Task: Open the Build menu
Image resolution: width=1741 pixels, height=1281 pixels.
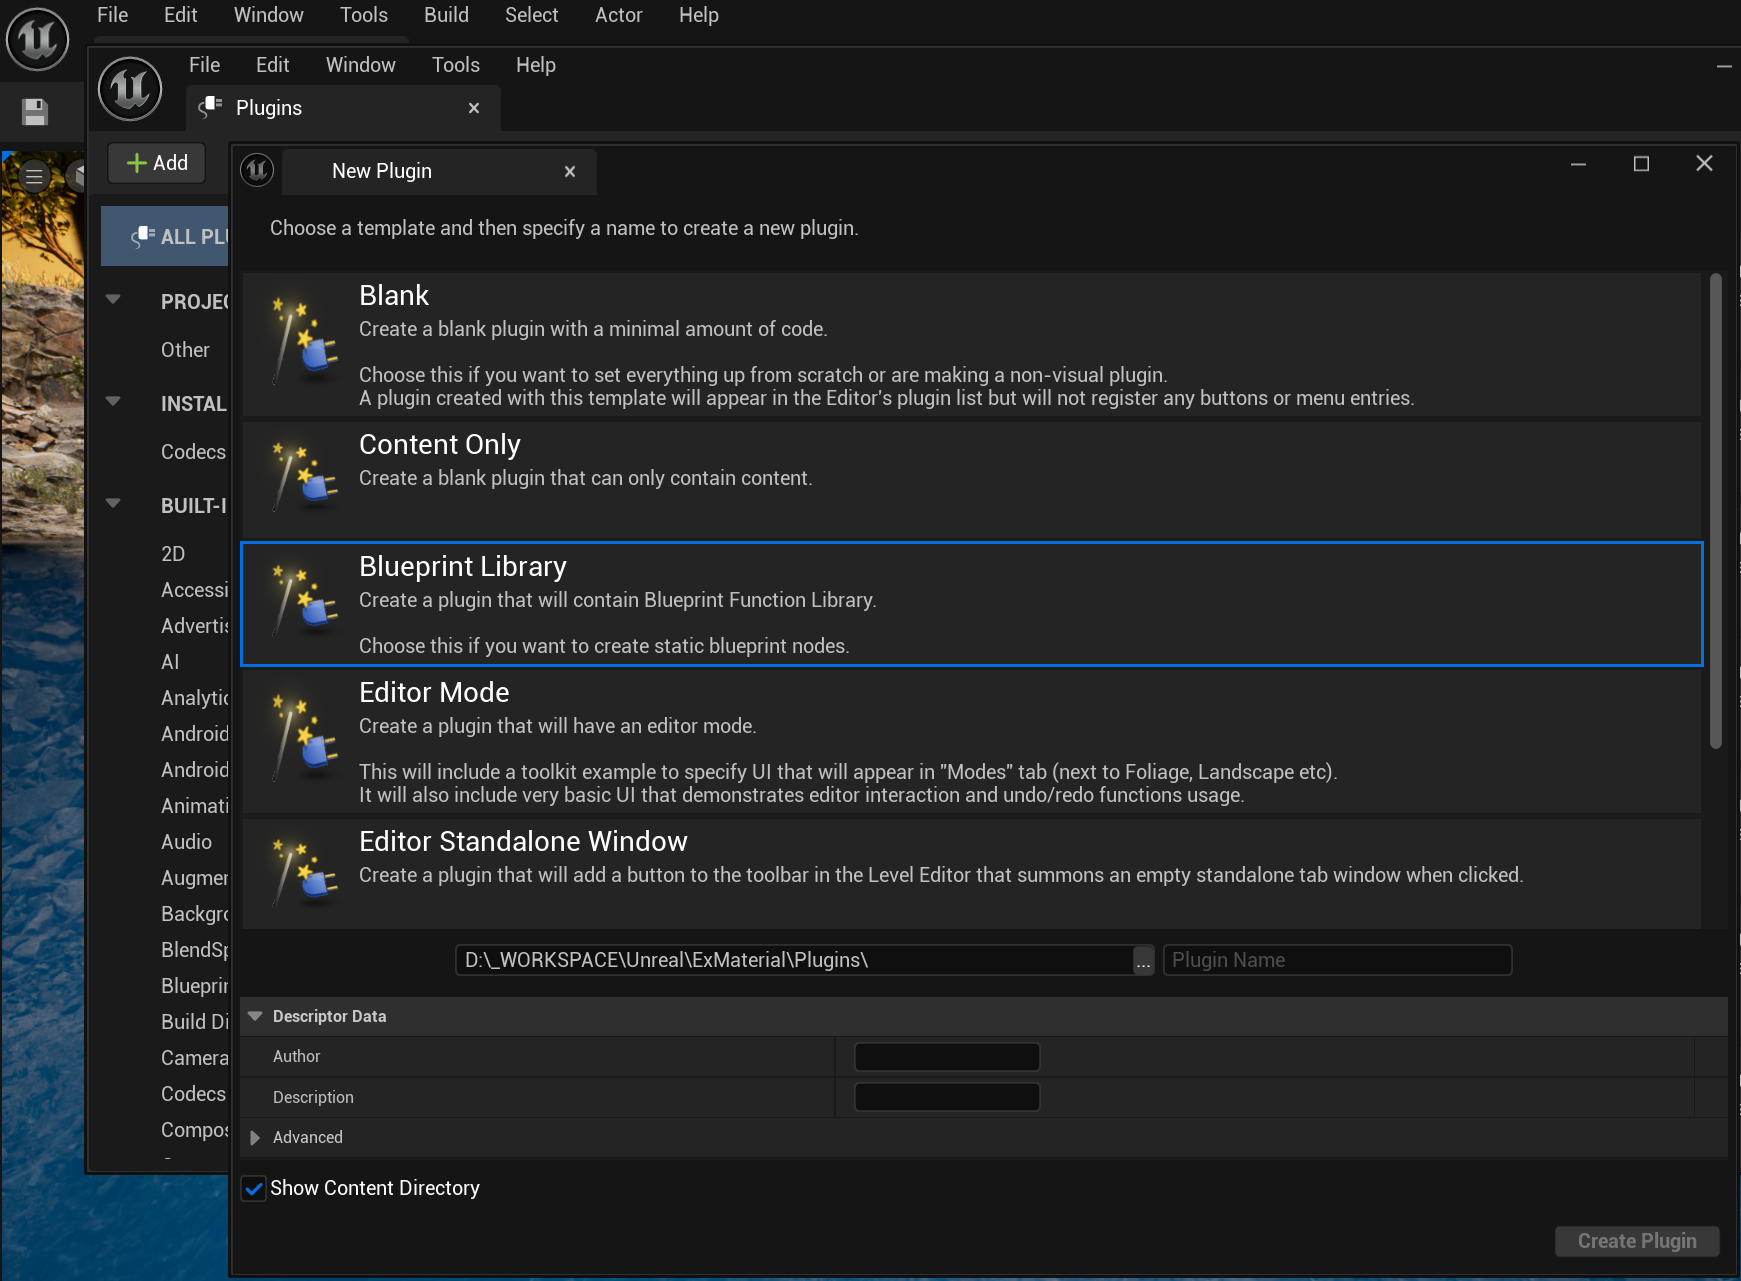Action: pos(446,15)
